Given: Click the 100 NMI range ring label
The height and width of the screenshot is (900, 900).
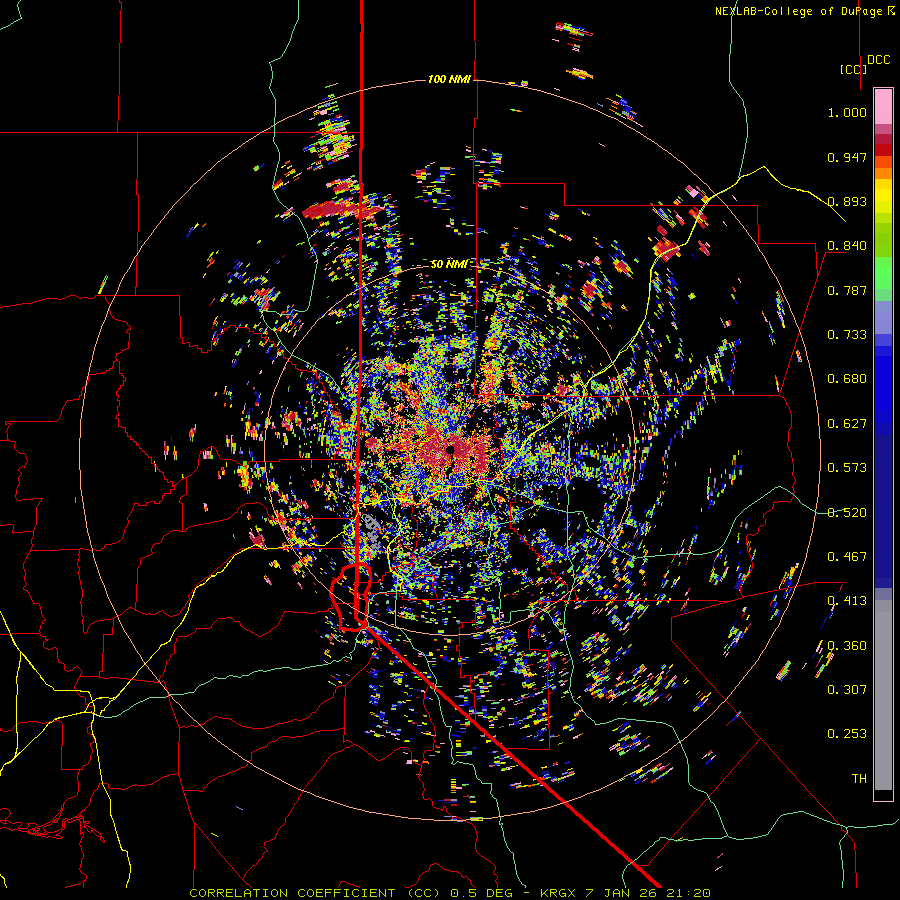Looking at the screenshot, I should pos(449,79).
